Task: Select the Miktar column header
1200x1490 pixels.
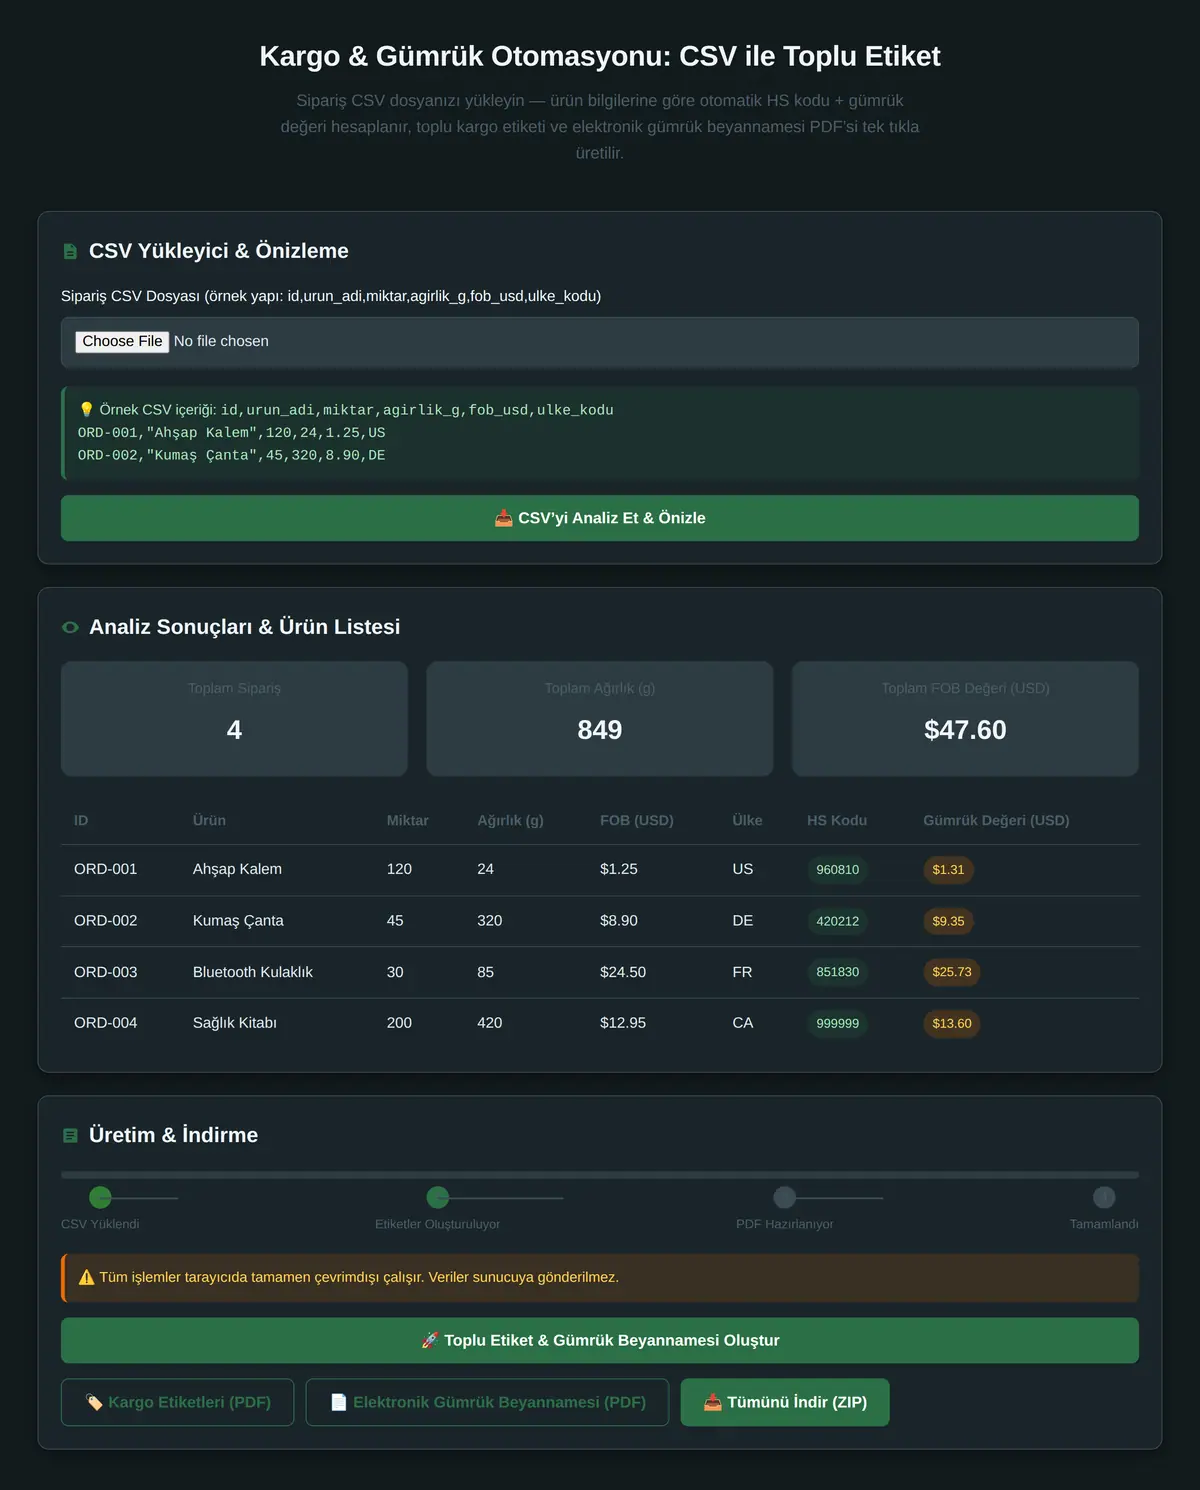Action: 407,821
